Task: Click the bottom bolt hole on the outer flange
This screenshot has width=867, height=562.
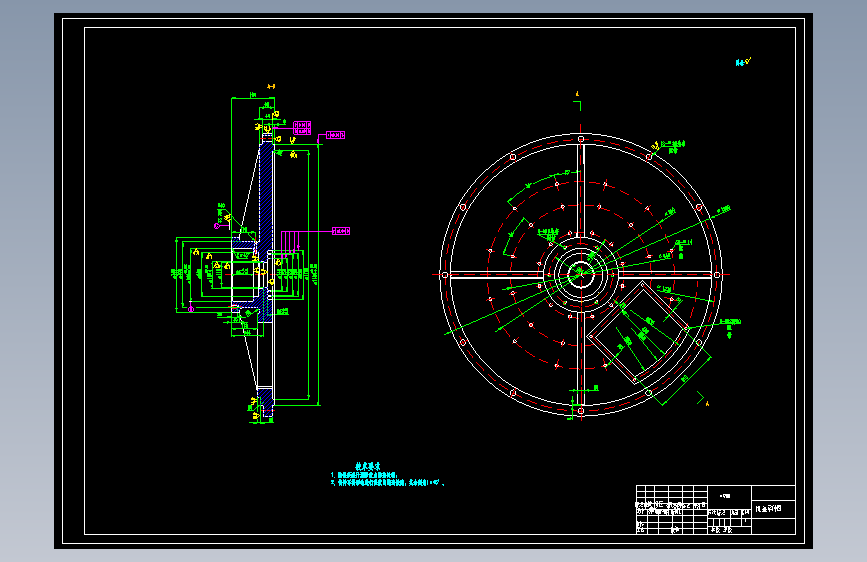Action: tap(581, 410)
